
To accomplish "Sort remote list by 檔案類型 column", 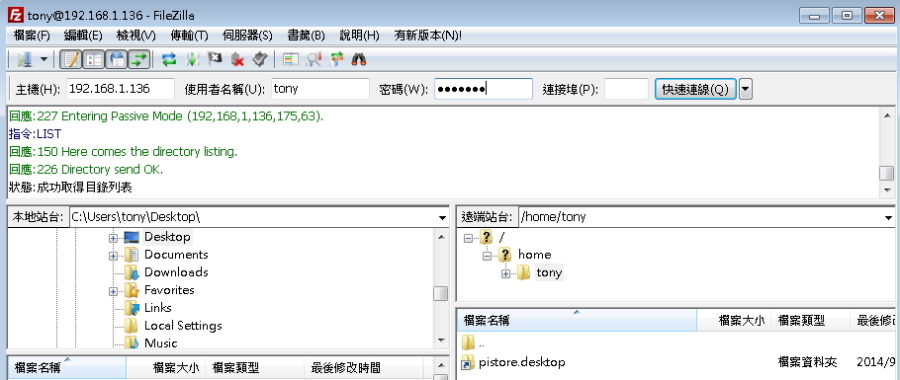I will pos(810,320).
